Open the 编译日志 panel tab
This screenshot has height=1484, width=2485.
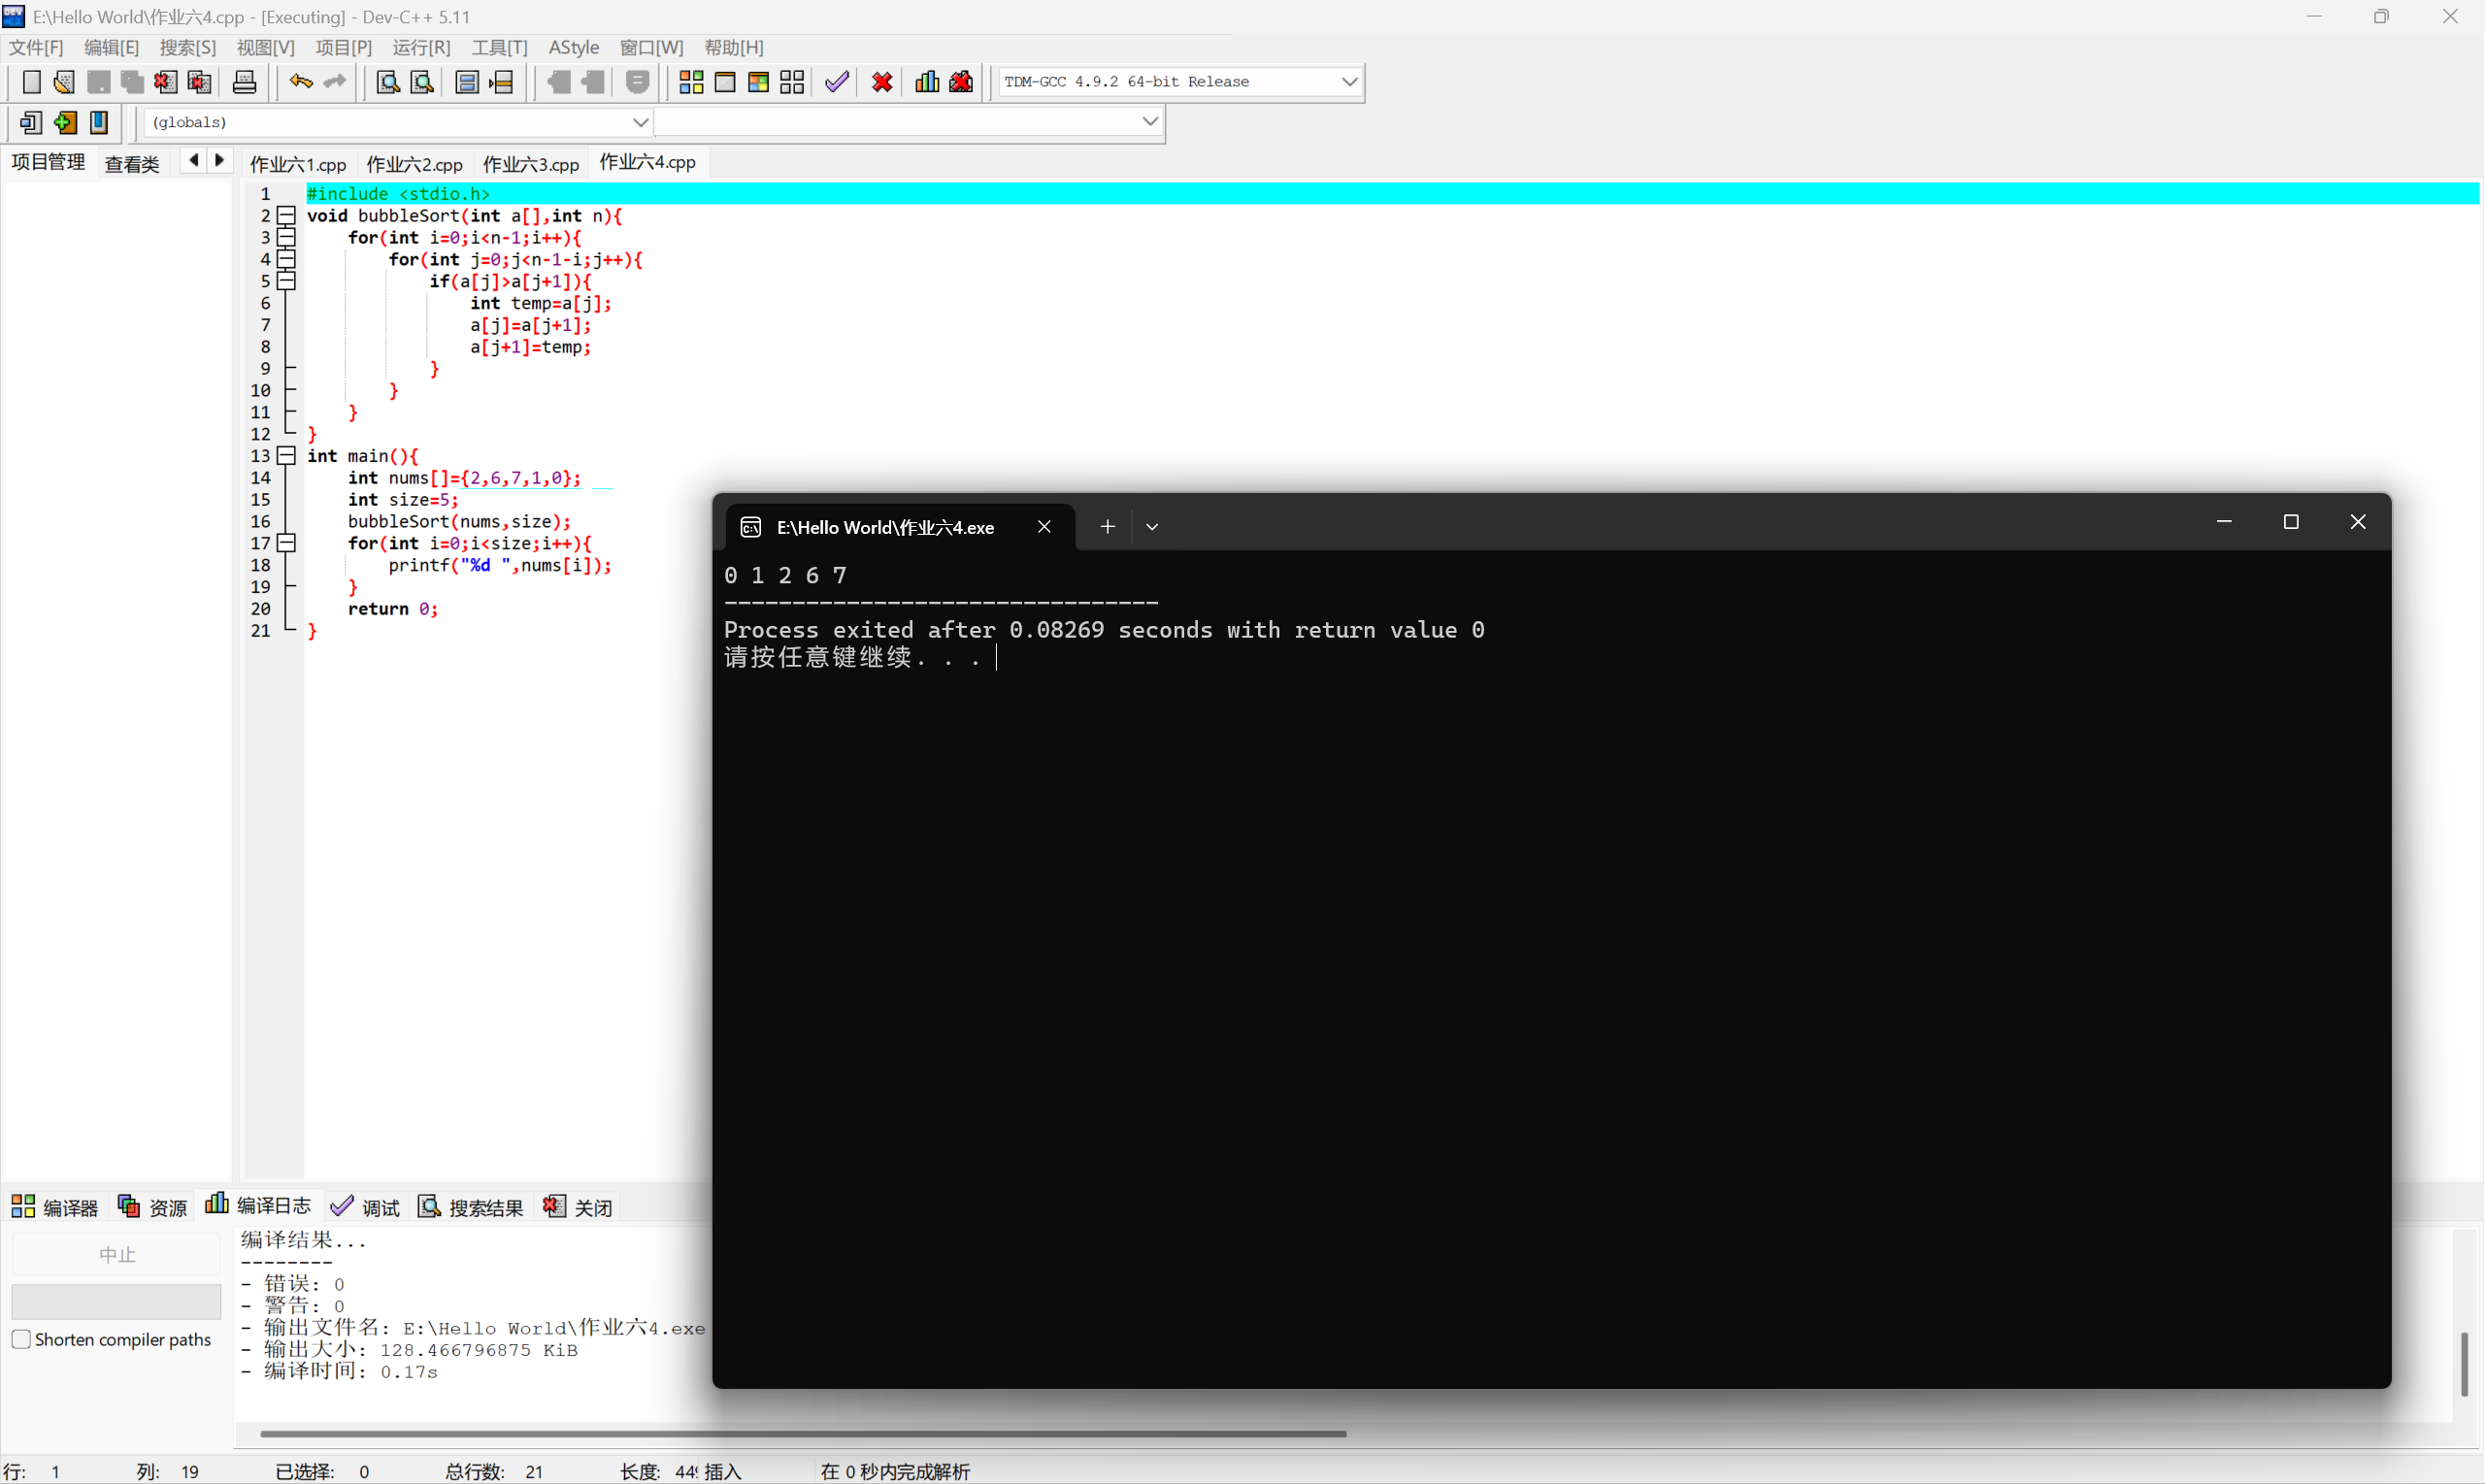click(258, 1207)
